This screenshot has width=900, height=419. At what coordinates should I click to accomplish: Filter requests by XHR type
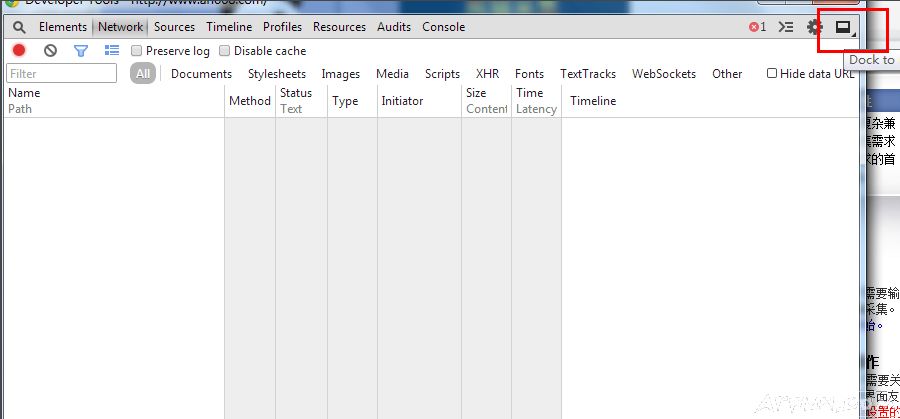point(487,74)
